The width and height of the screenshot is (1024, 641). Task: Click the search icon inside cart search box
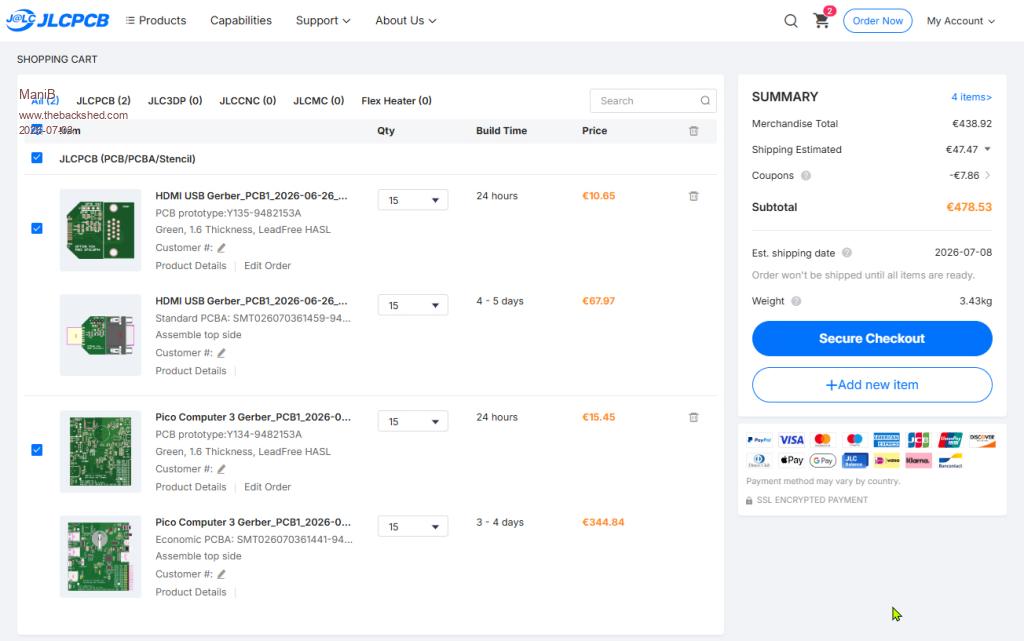[705, 101]
